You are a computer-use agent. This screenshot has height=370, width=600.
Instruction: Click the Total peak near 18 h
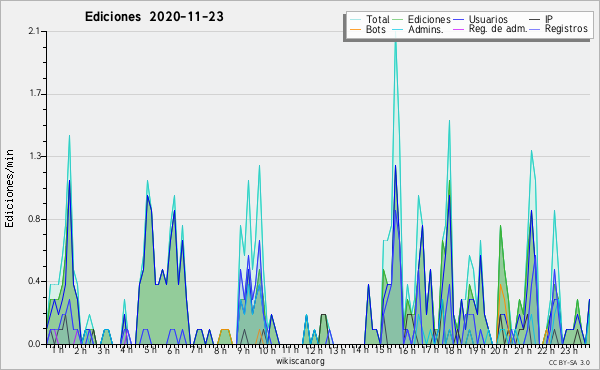point(449,122)
